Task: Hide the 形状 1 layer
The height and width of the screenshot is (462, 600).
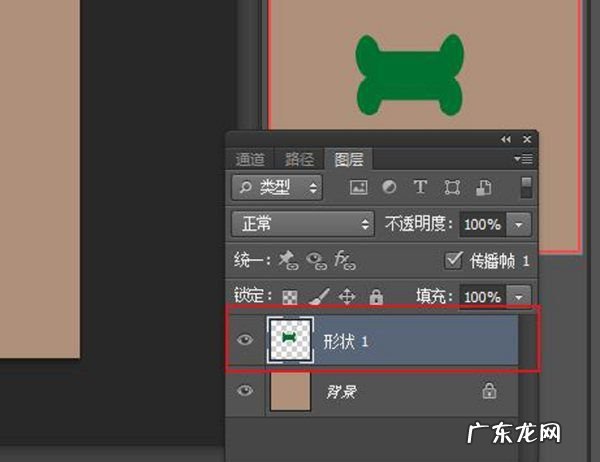Action: coord(246,341)
